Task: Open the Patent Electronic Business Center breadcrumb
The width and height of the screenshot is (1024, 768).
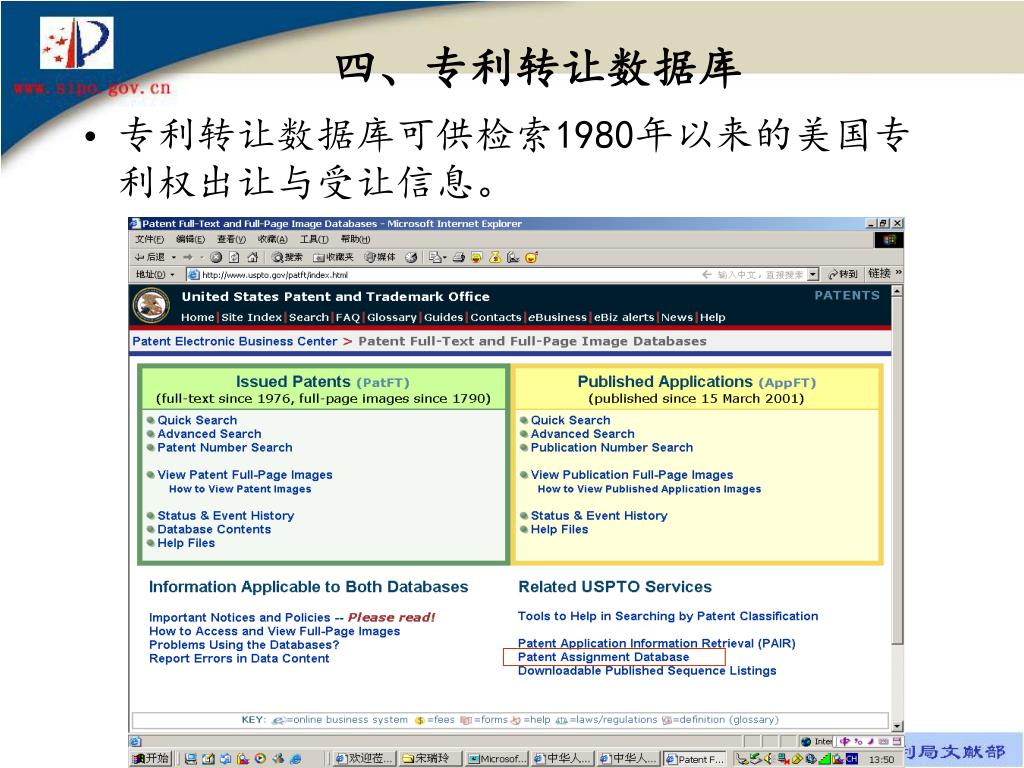Action: 234,341
